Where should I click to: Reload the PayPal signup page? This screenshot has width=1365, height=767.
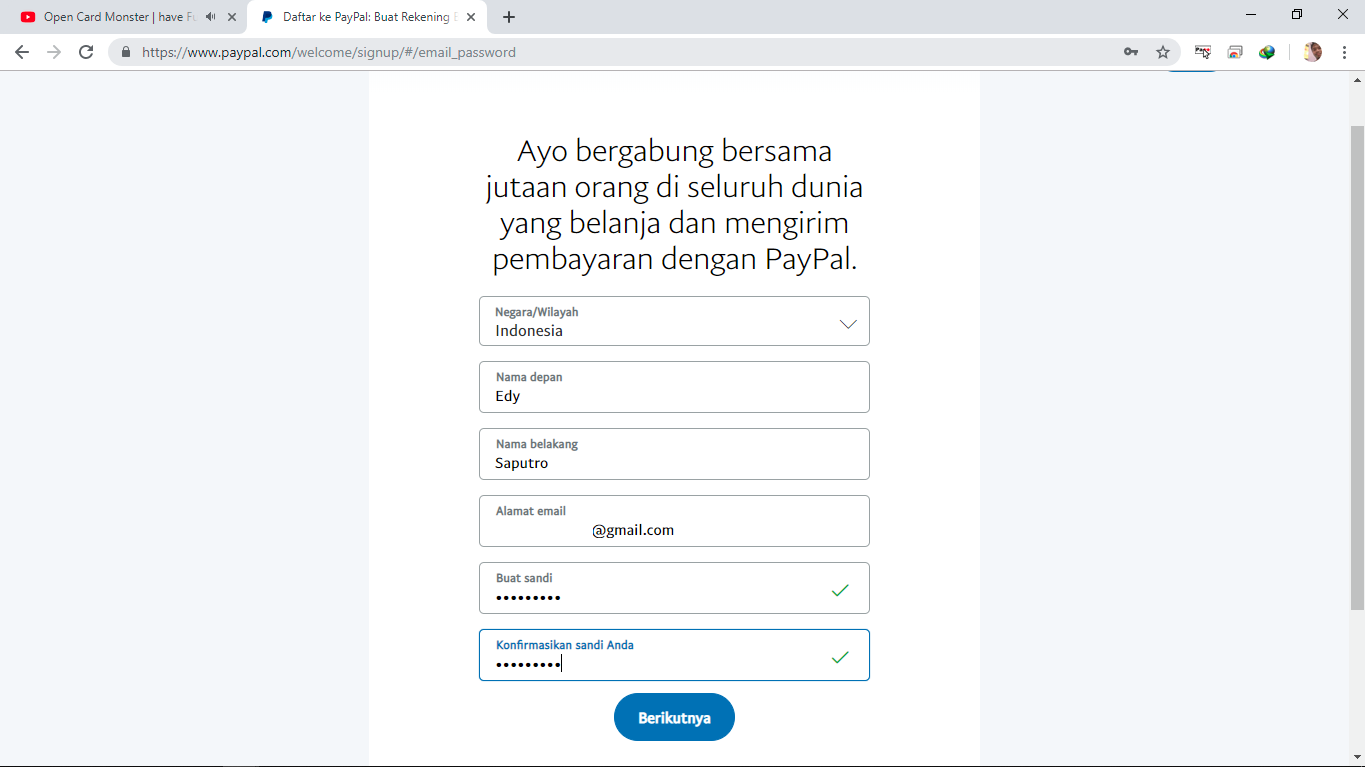pyautogui.click(x=86, y=52)
